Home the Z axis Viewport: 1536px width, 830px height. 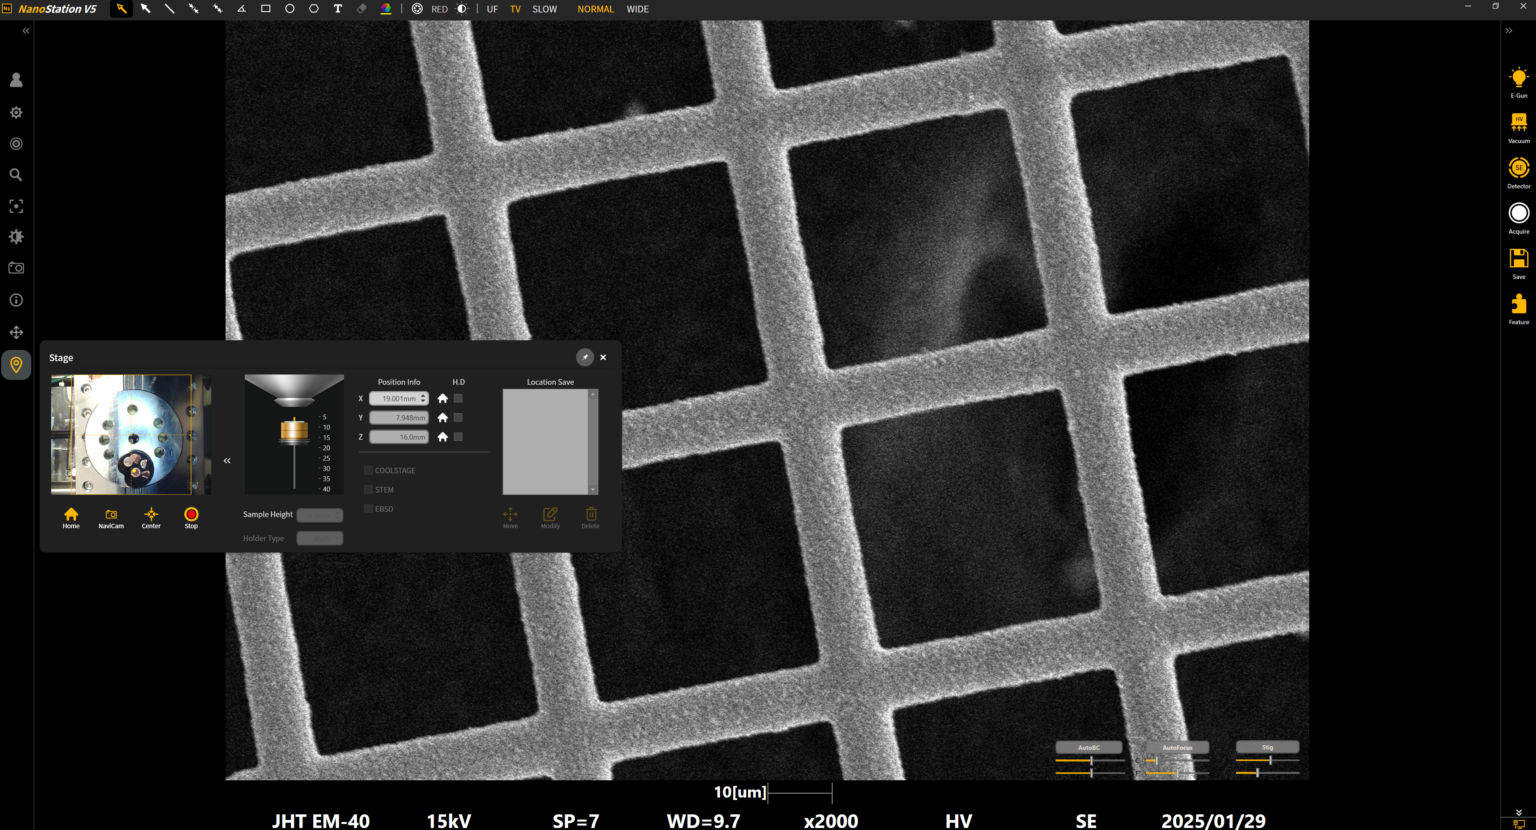coord(443,437)
